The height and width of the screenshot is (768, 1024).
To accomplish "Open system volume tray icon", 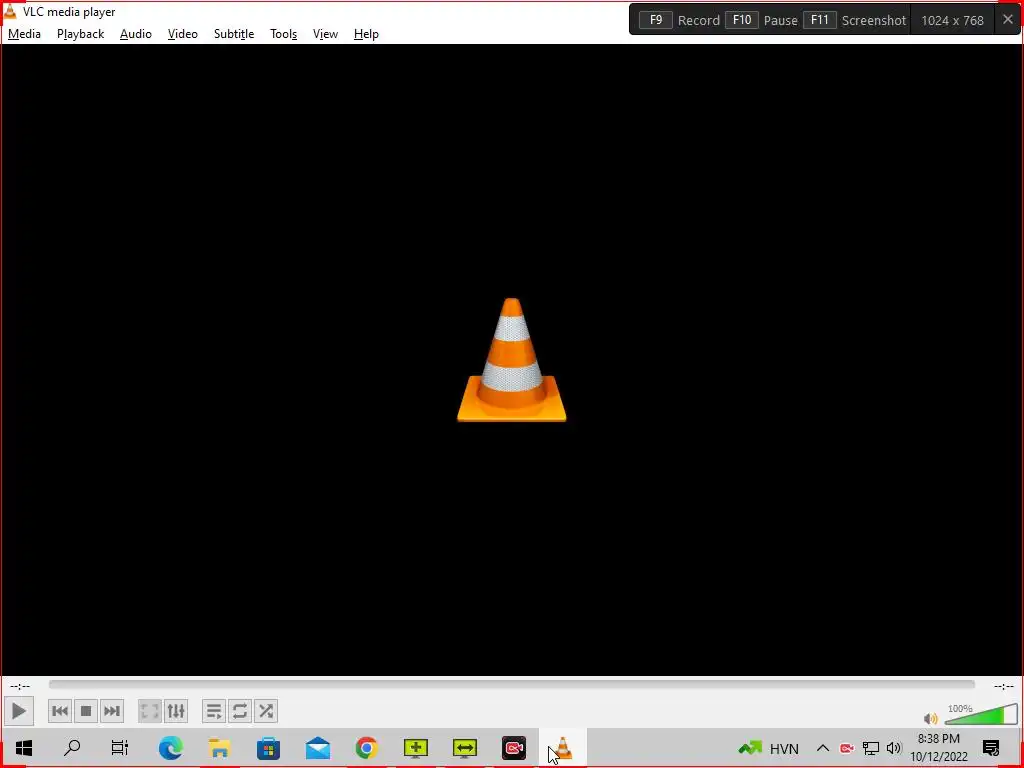I will pos(894,748).
